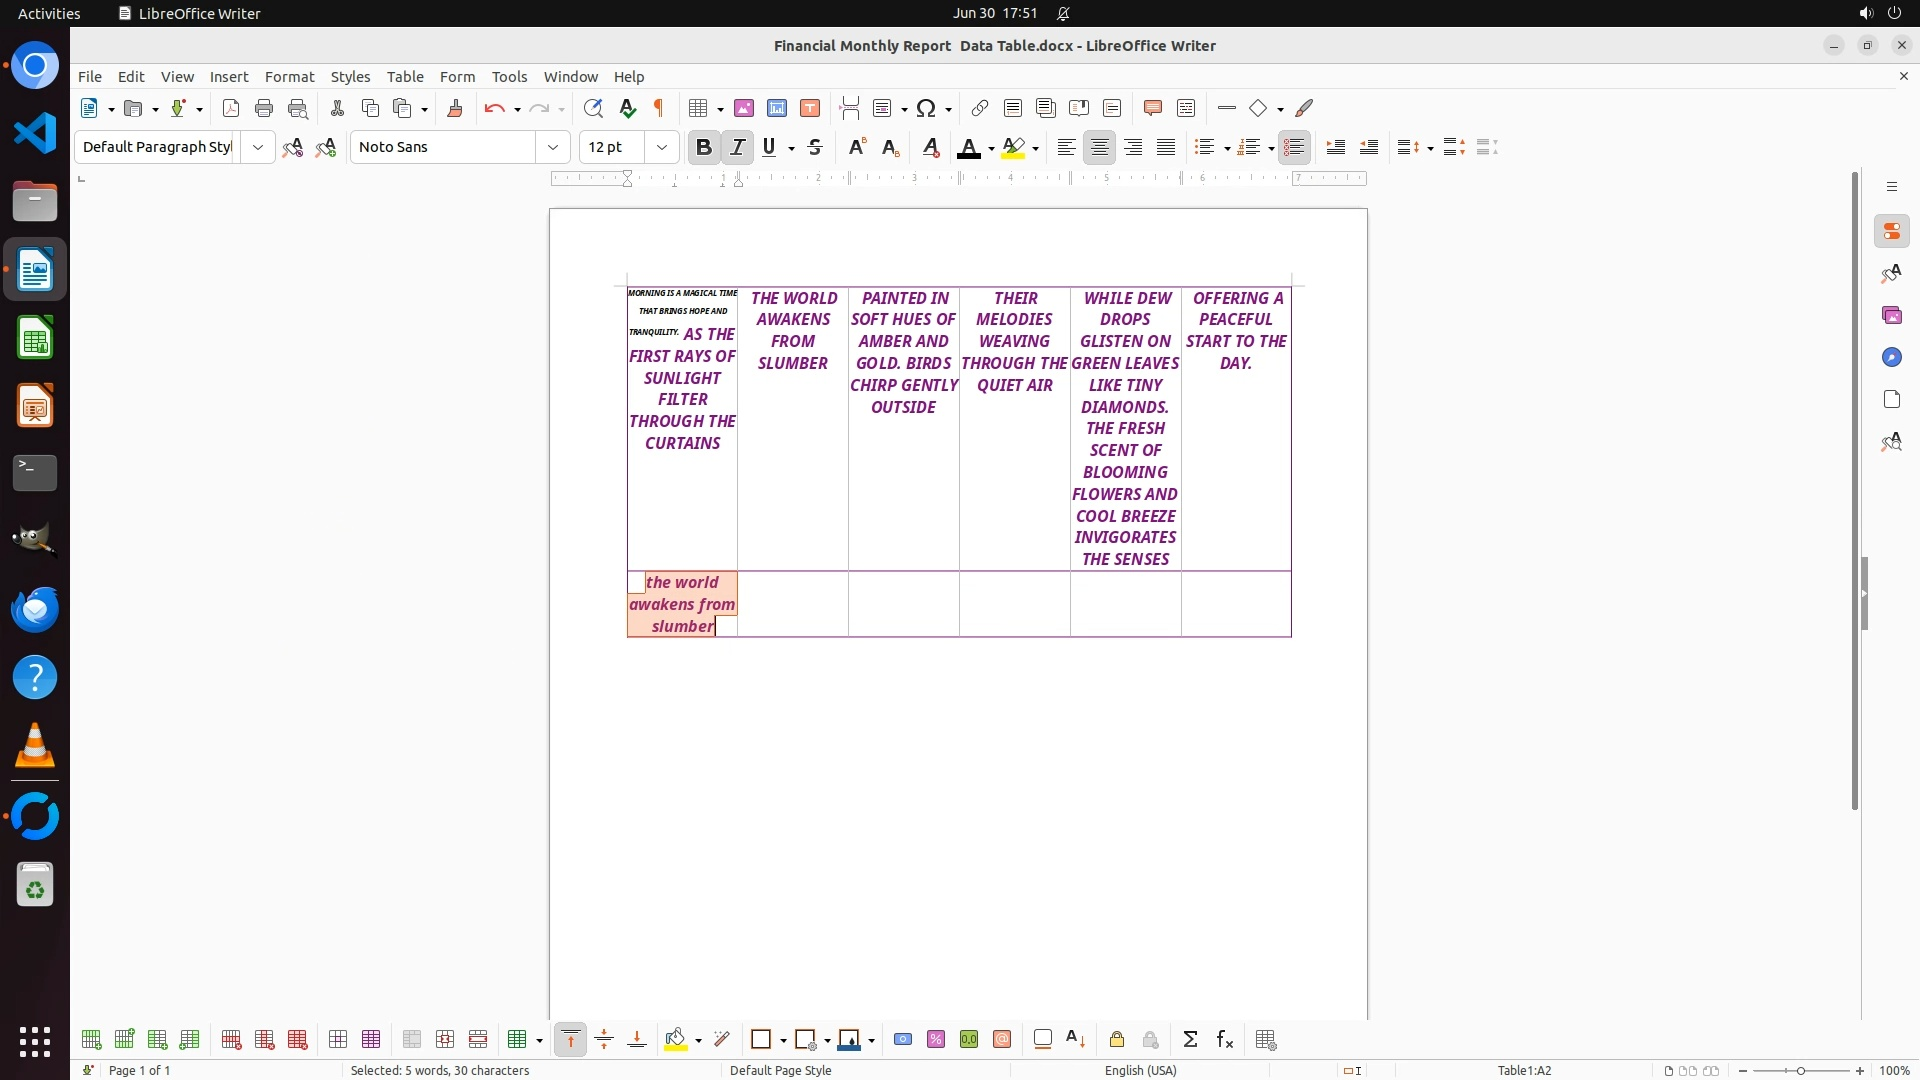1920x1080 pixels.
Task: Open the paragraph style dropdown arrow
Action: click(x=258, y=147)
